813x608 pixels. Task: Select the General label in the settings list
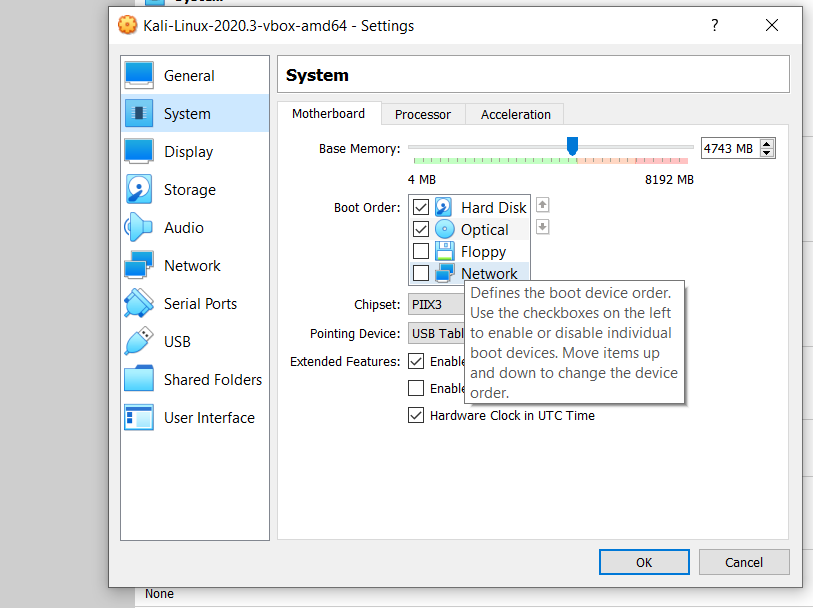[189, 76]
